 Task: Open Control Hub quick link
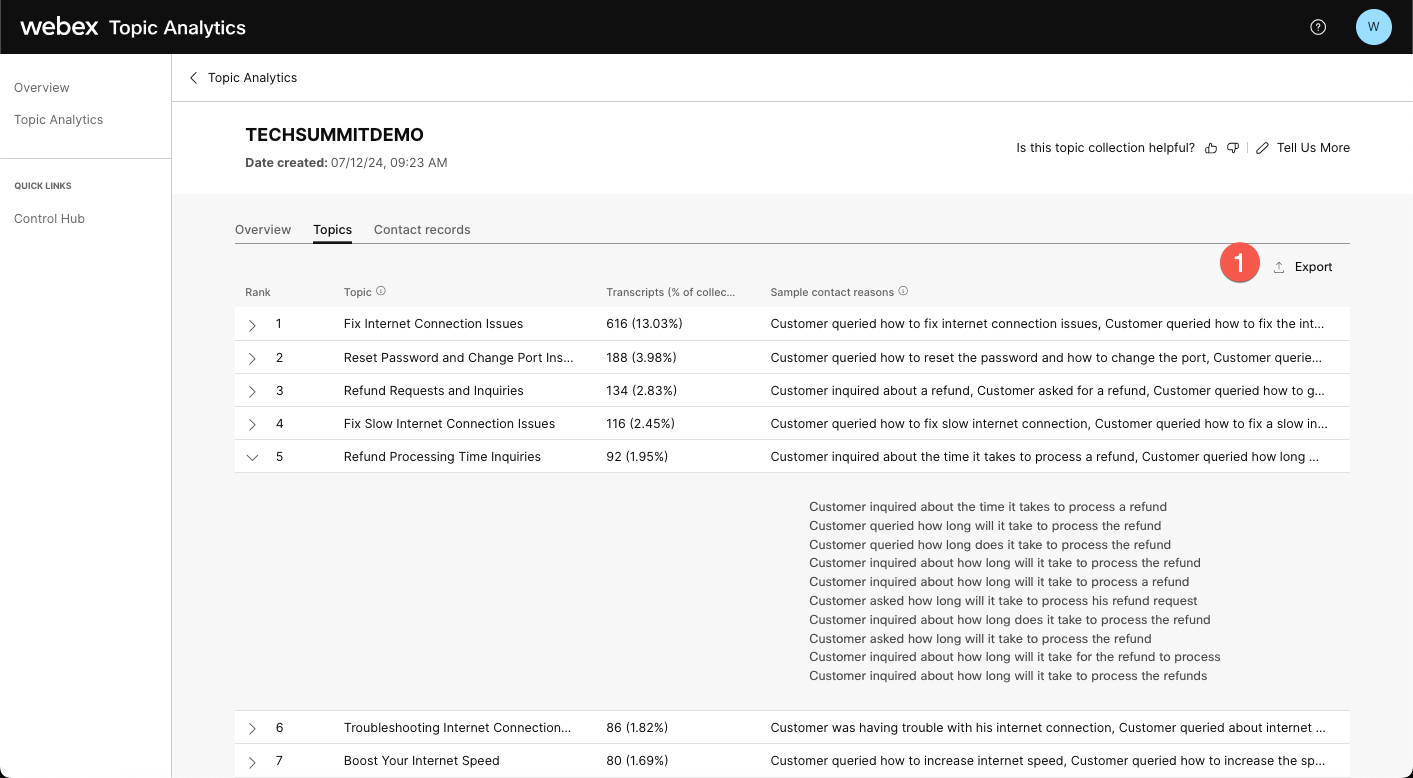49,219
